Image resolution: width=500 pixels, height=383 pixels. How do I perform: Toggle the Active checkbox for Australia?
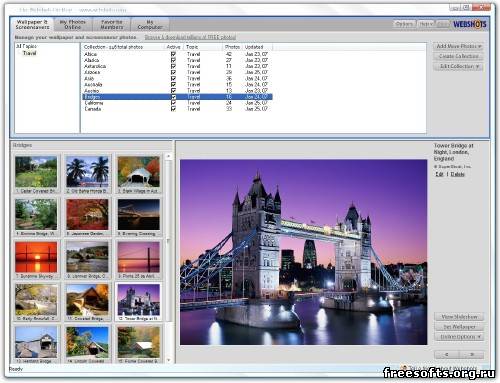click(x=173, y=84)
